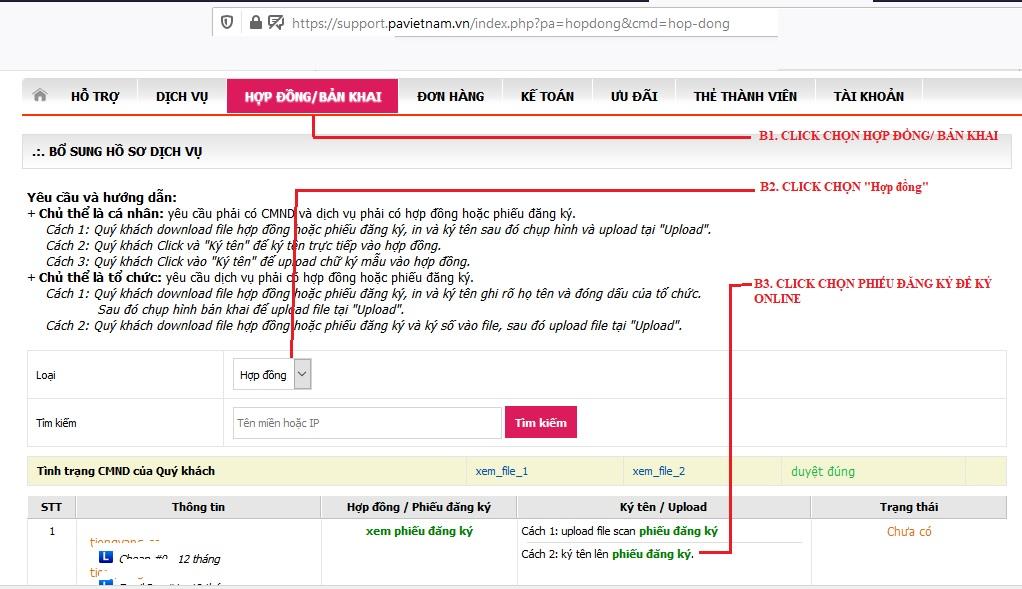Click phiếu đăng ký link in Cách 2

[x=652, y=554]
